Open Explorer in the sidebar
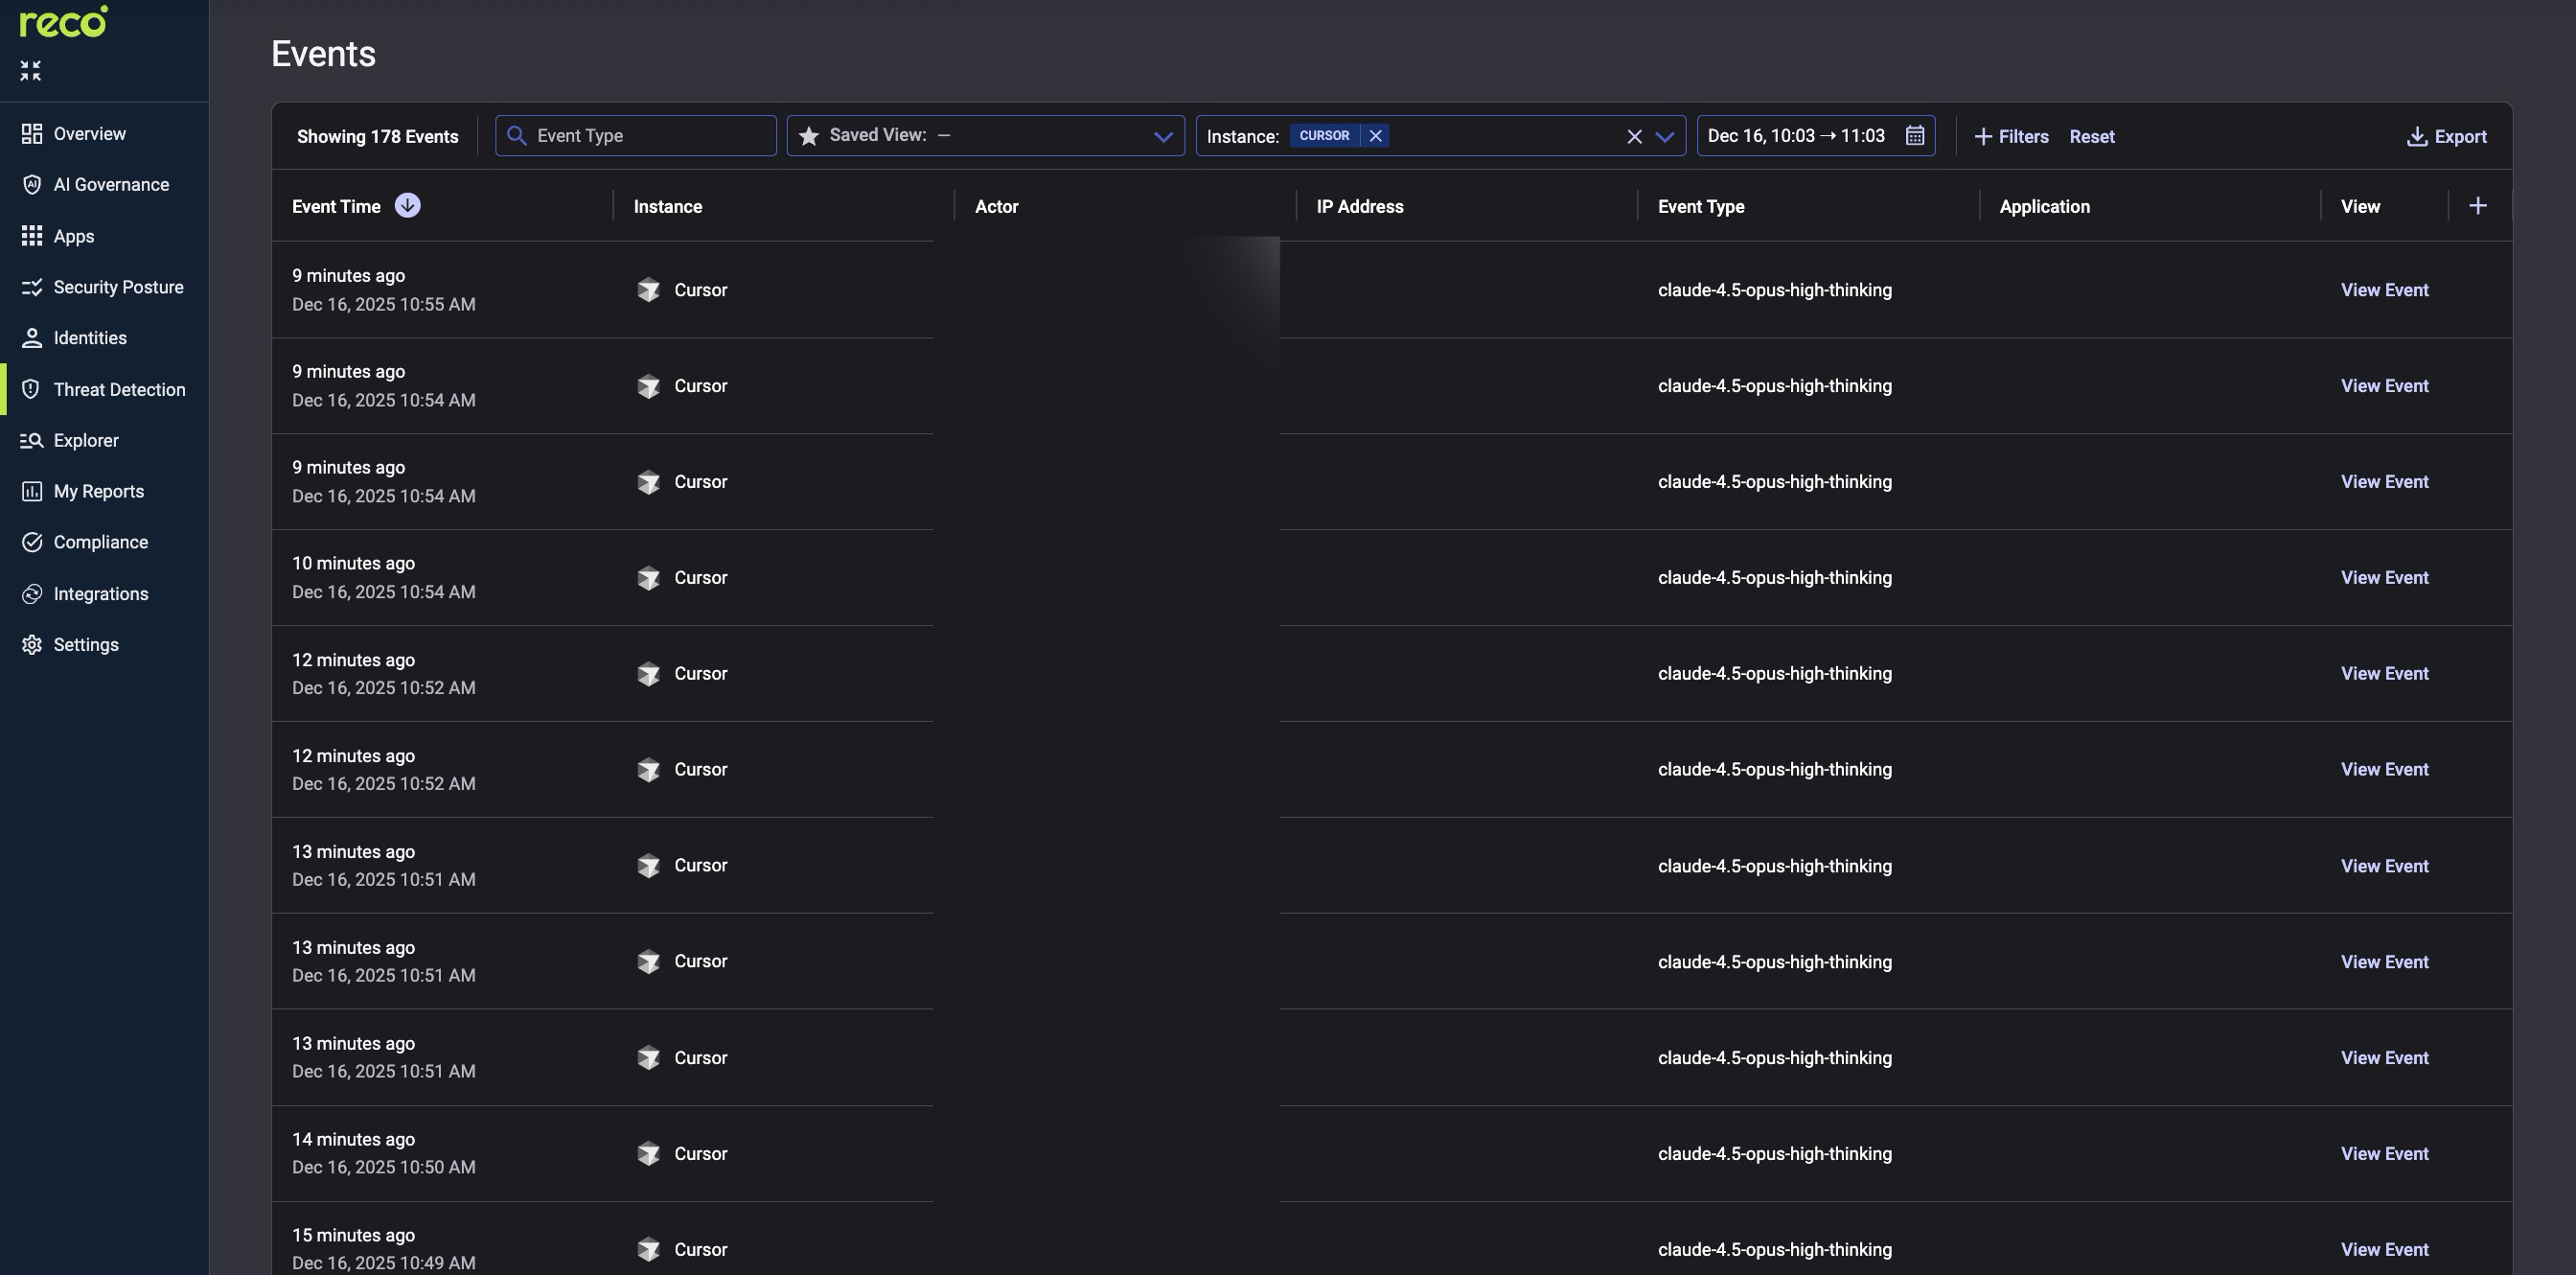This screenshot has width=2576, height=1275. tap(85, 440)
